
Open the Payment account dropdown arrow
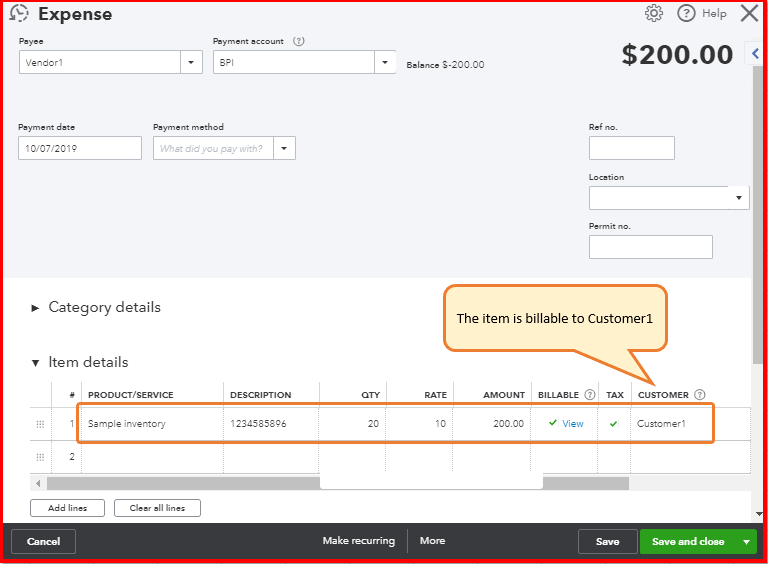click(x=385, y=63)
